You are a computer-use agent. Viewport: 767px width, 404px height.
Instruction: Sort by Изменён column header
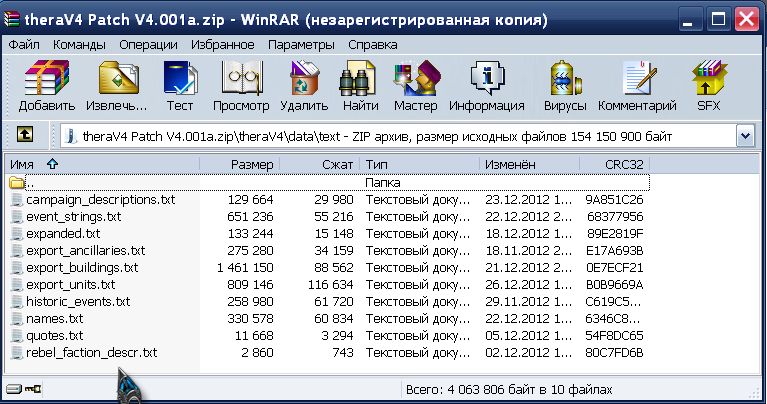click(530, 164)
